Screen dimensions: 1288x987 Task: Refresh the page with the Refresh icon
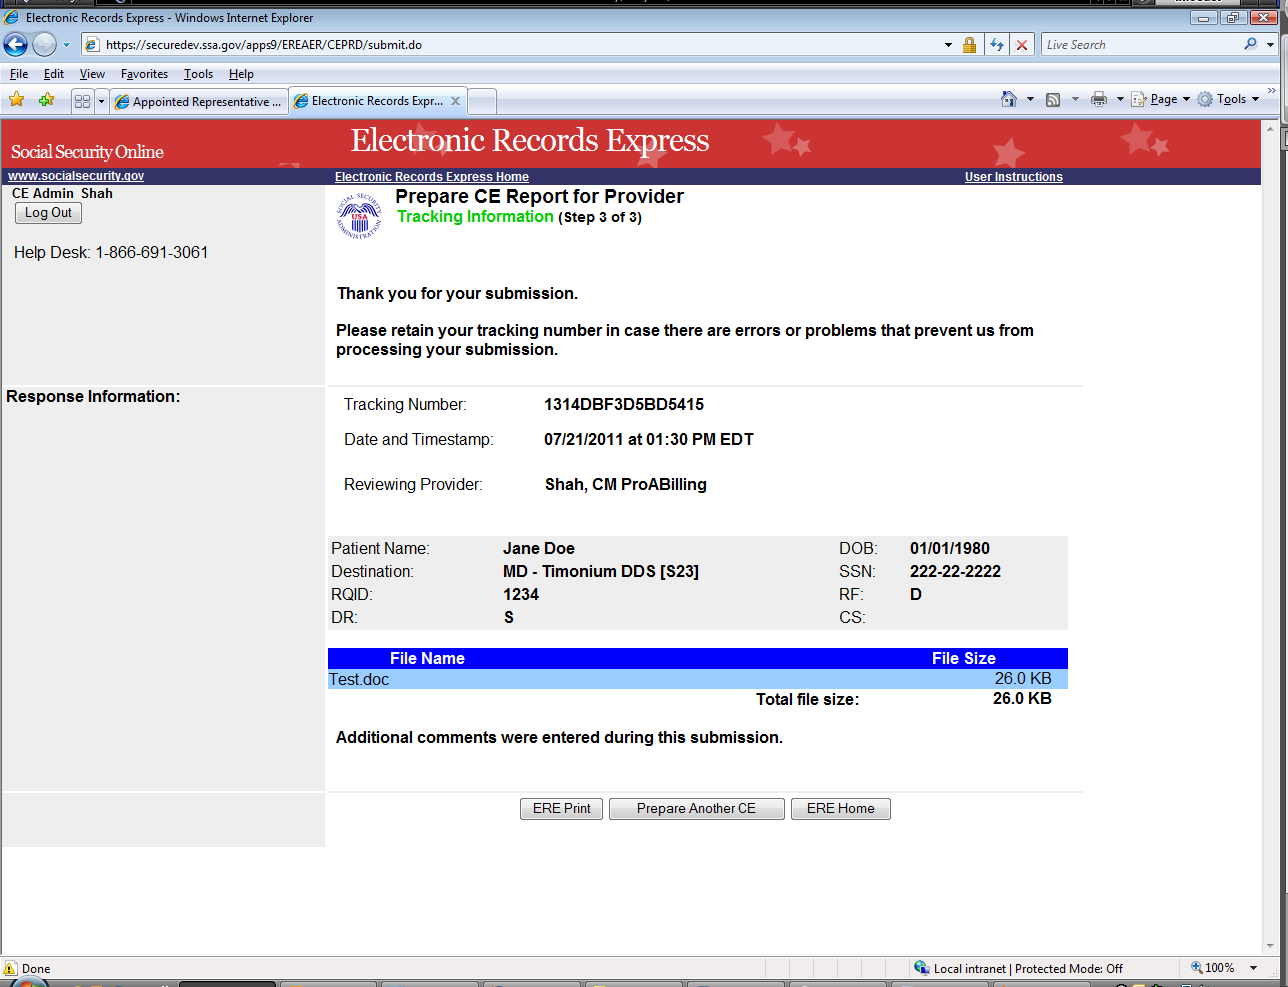tap(997, 45)
